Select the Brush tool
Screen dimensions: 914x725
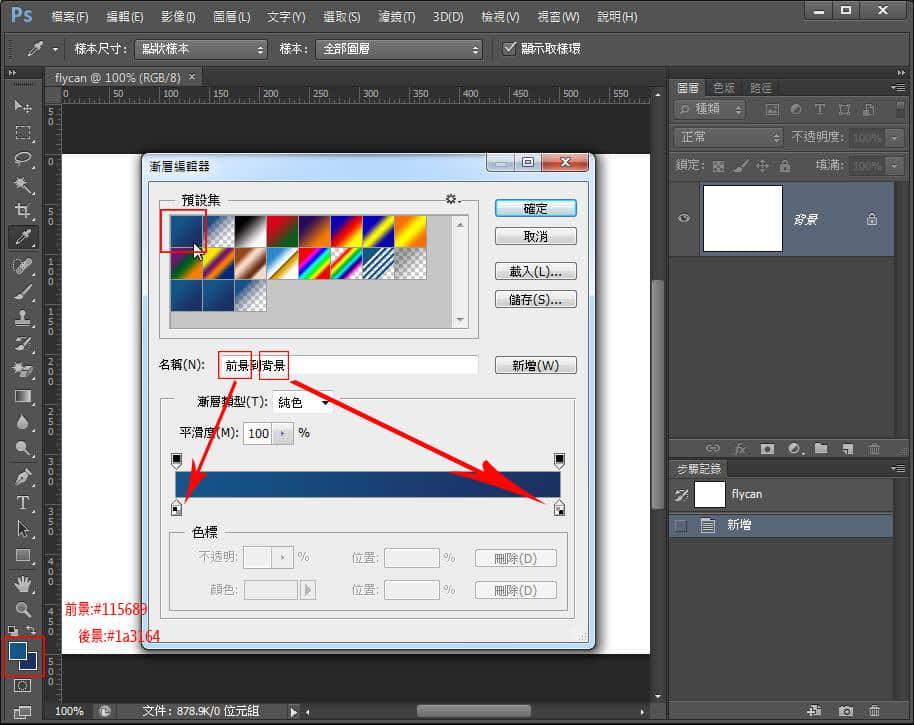pos(23,291)
